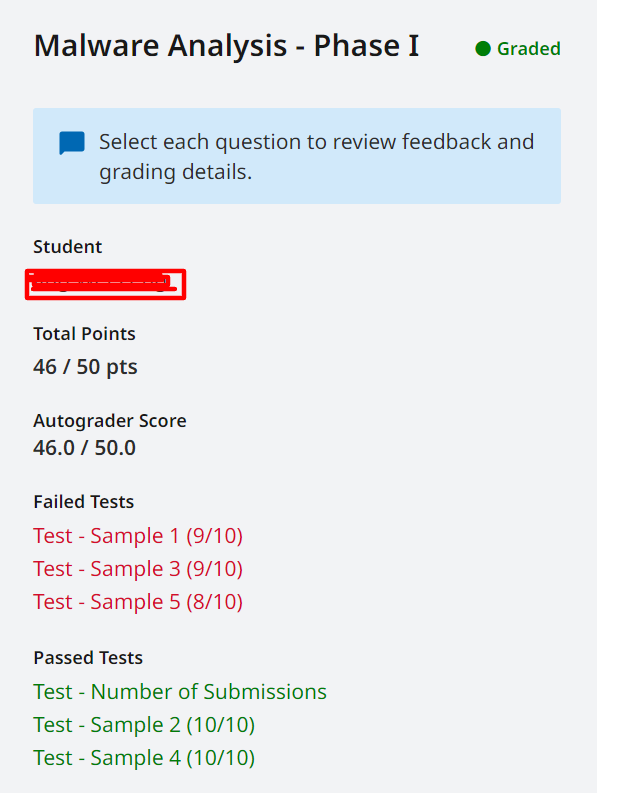Click the redacted student name
618x793 pixels.
[106, 284]
